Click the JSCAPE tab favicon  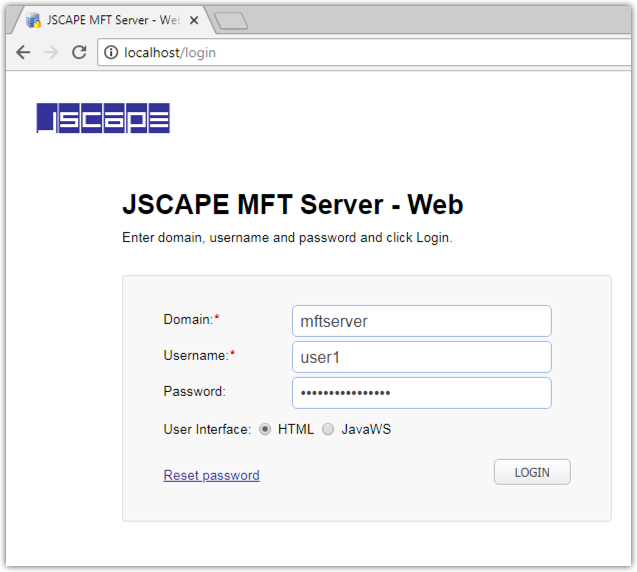tap(33, 20)
